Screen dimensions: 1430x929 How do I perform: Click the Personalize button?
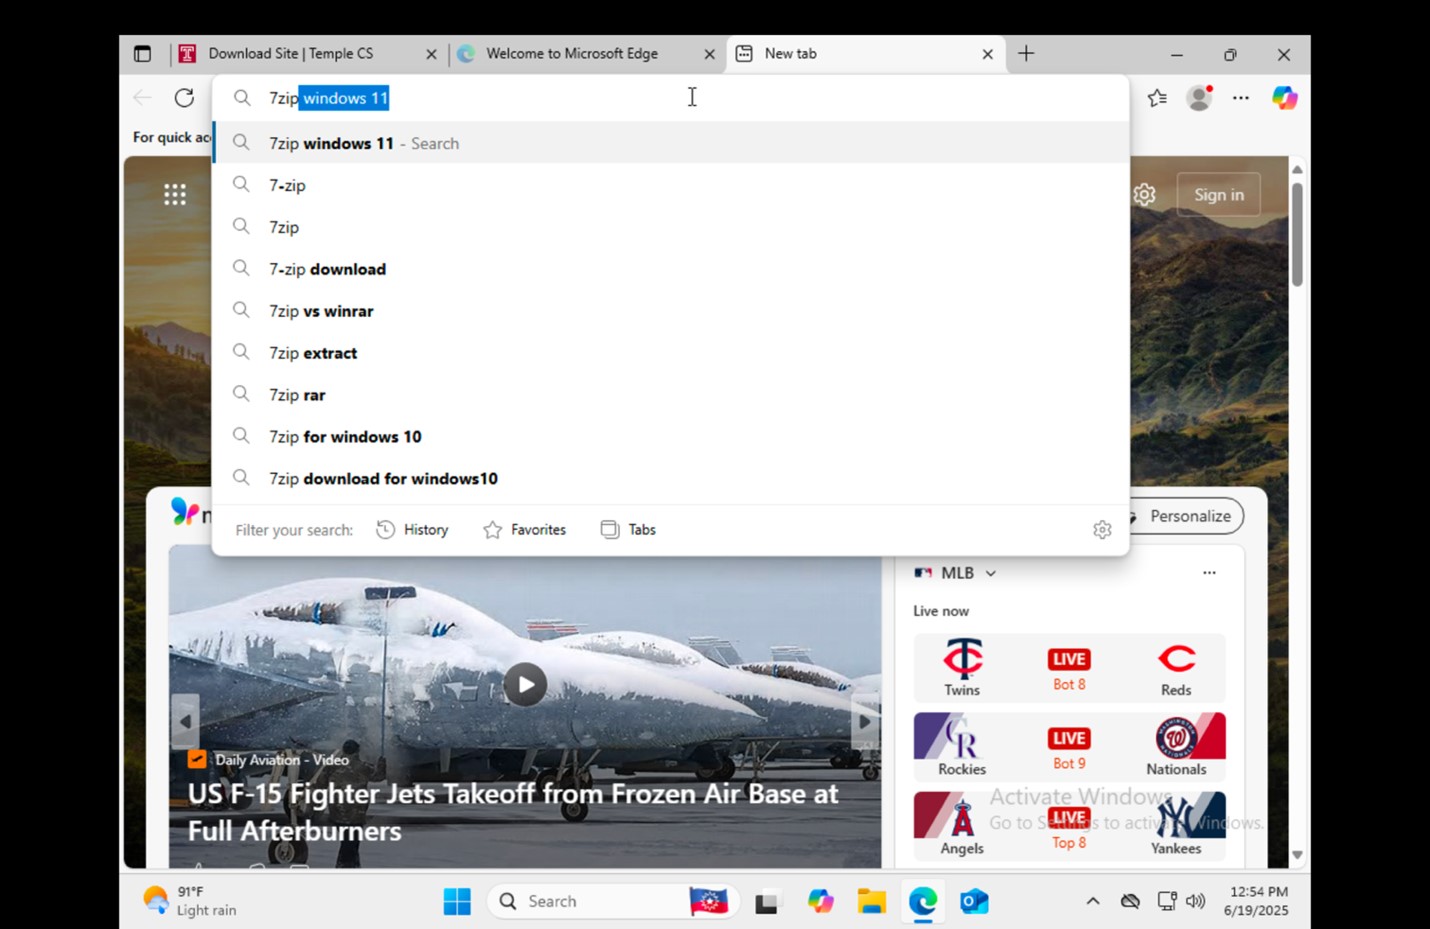(1187, 516)
